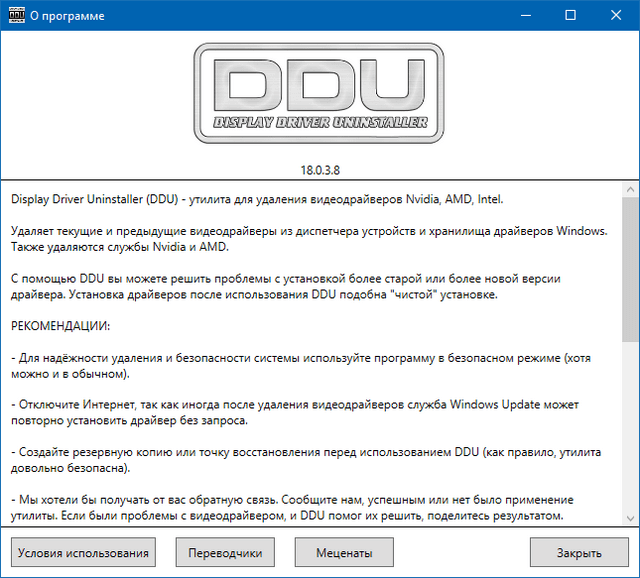The width and height of the screenshot is (640, 578).
Task: Open the Условия использования terms dialog
Action: pyautogui.click(x=83, y=552)
